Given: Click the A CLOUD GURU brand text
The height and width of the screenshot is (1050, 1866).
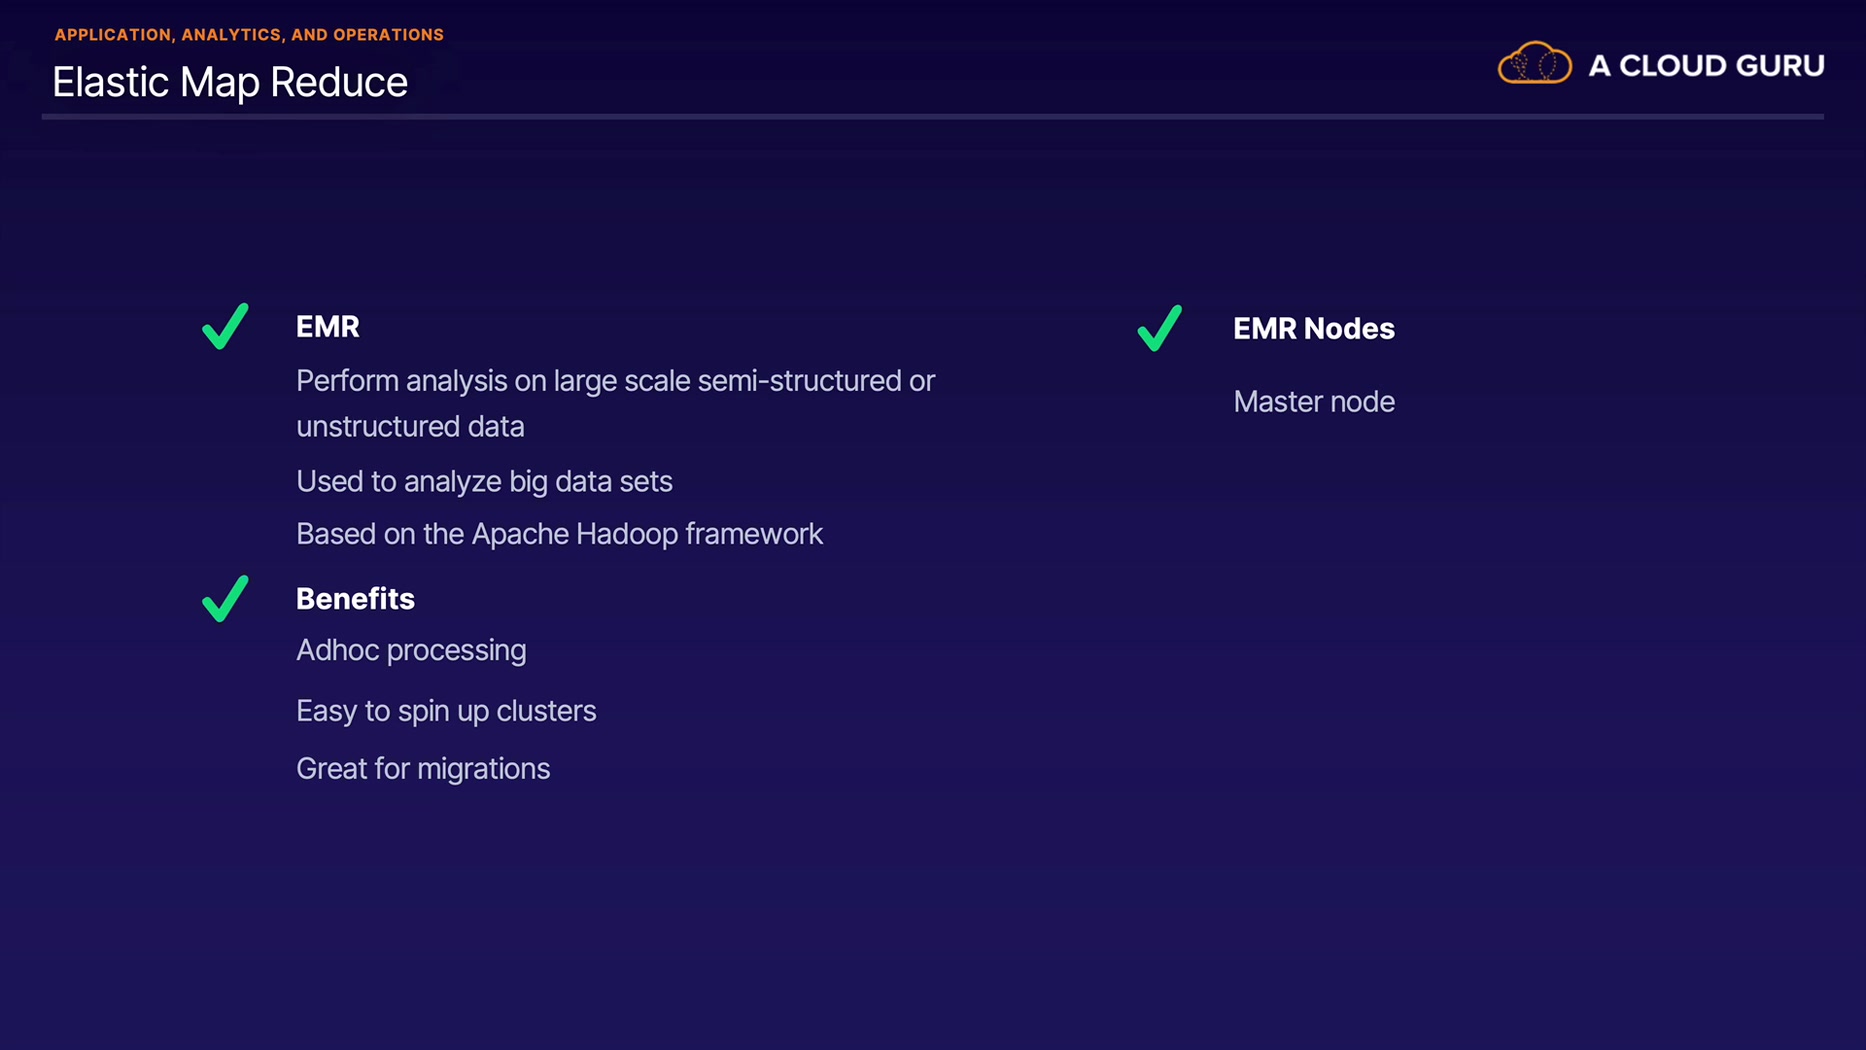Looking at the screenshot, I should [1706, 66].
